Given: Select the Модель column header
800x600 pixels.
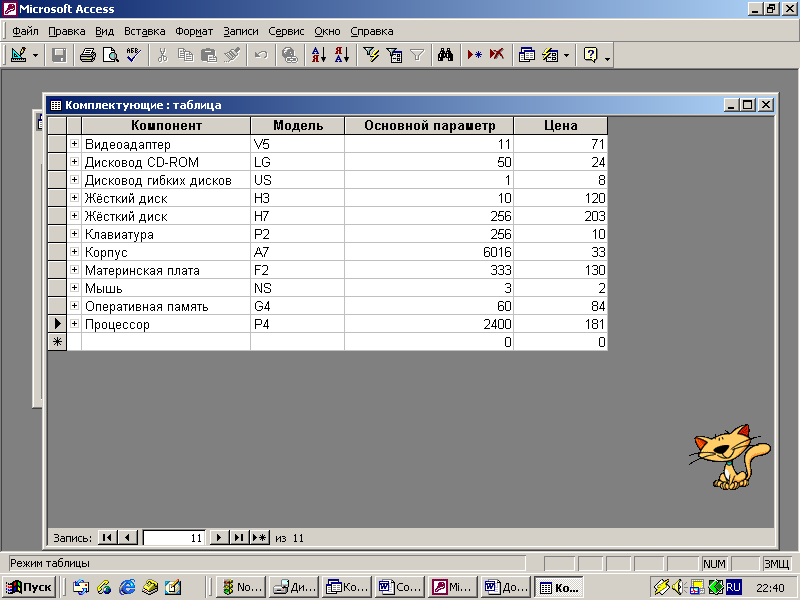Looking at the screenshot, I should (297, 126).
